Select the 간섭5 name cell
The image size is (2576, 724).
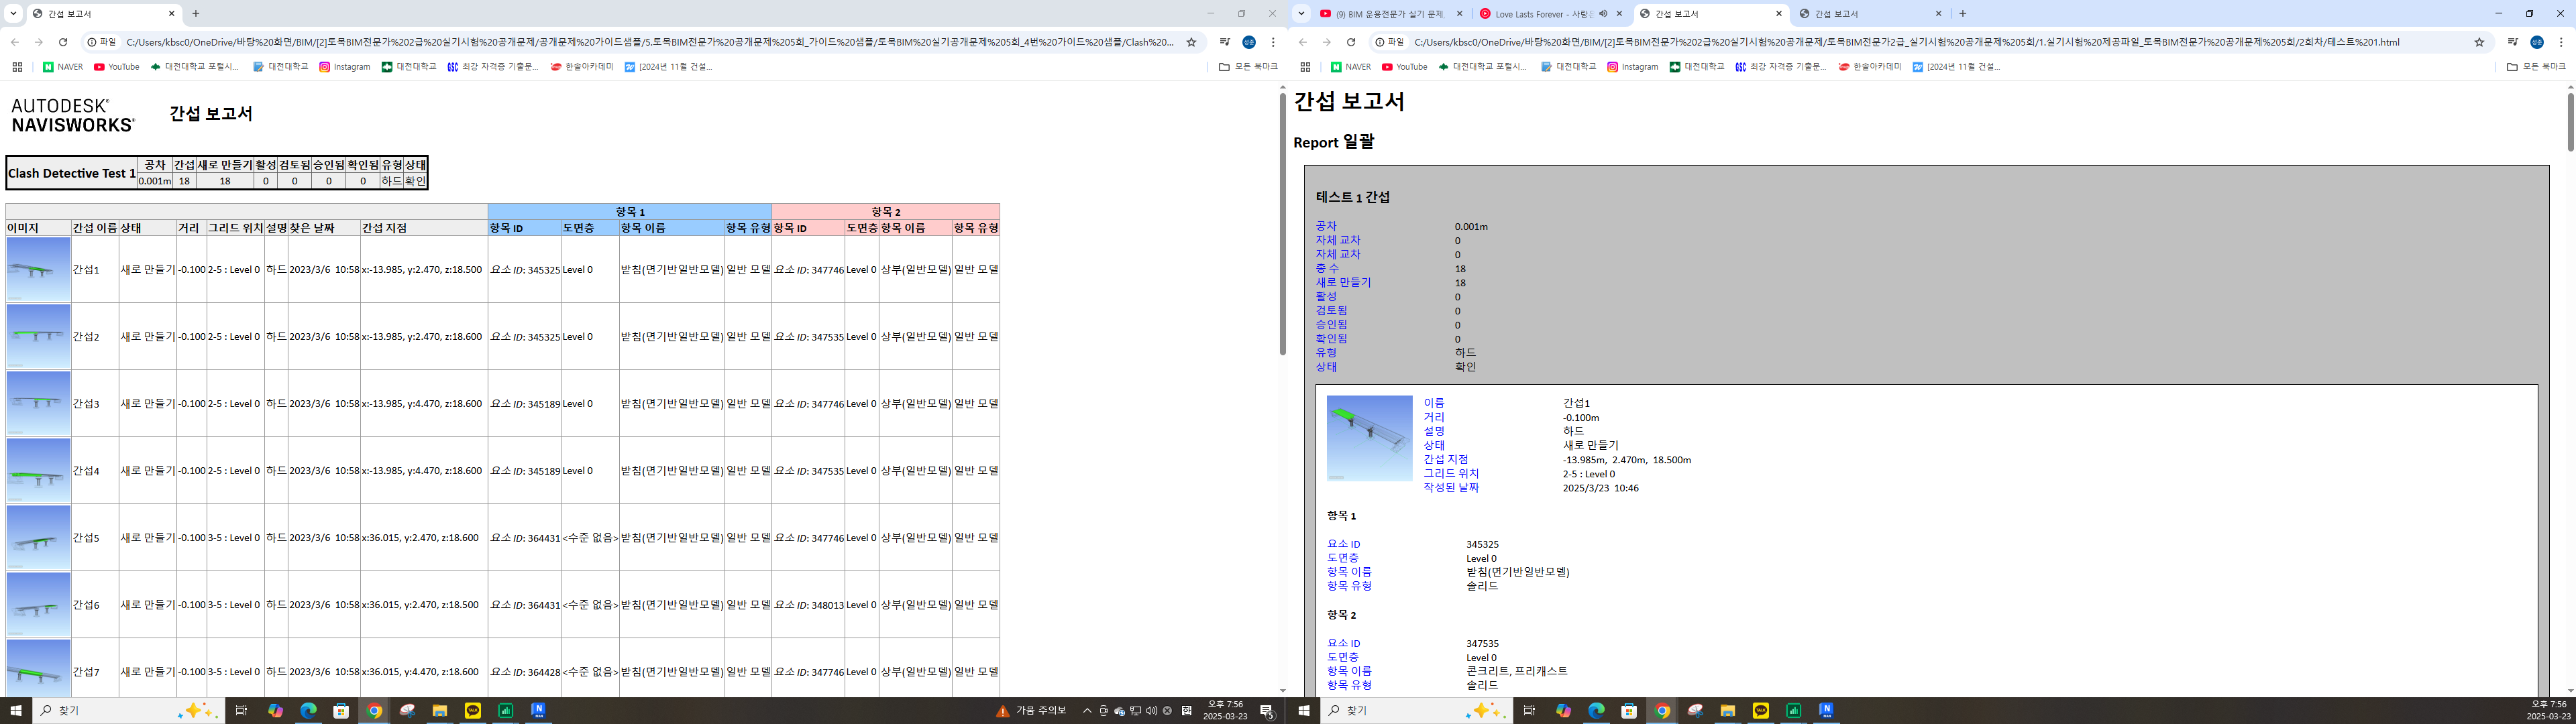coord(95,537)
